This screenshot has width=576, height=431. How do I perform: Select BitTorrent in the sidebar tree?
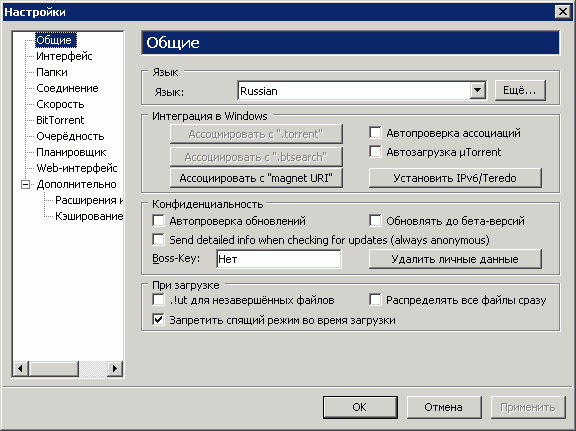[60, 120]
